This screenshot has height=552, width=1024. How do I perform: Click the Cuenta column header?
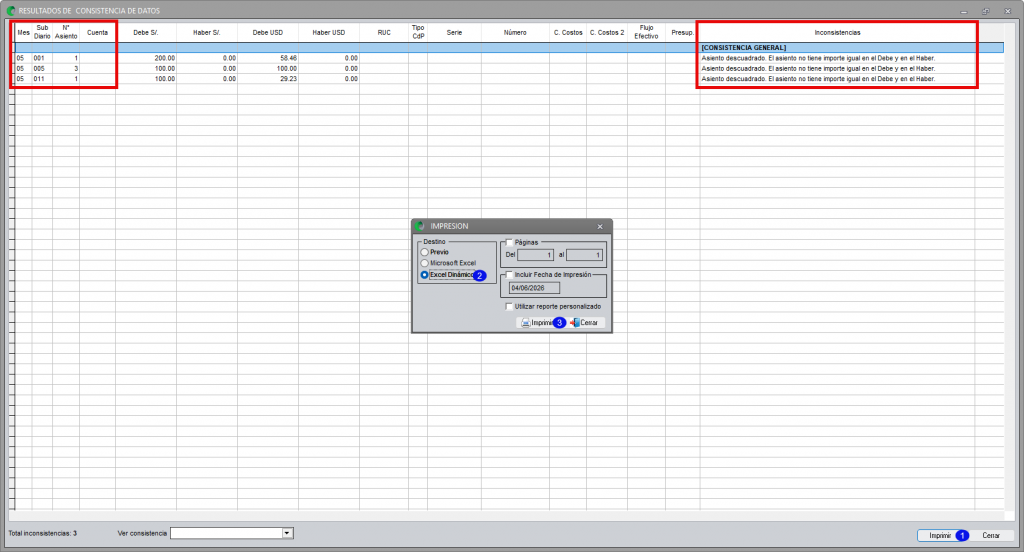click(97, 33)
